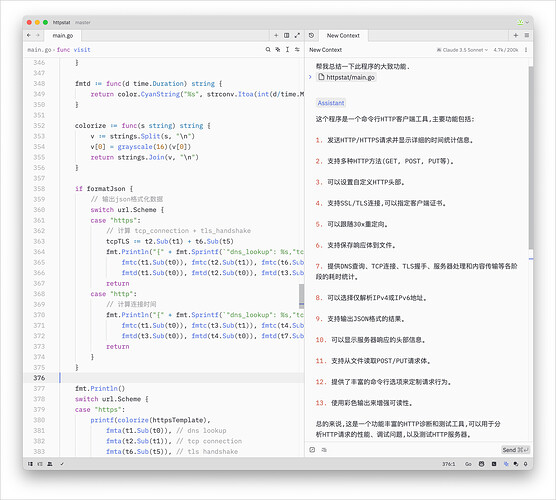Click summary item 13 about color output
The image size is (556, 500).
(x=364, y=403)
